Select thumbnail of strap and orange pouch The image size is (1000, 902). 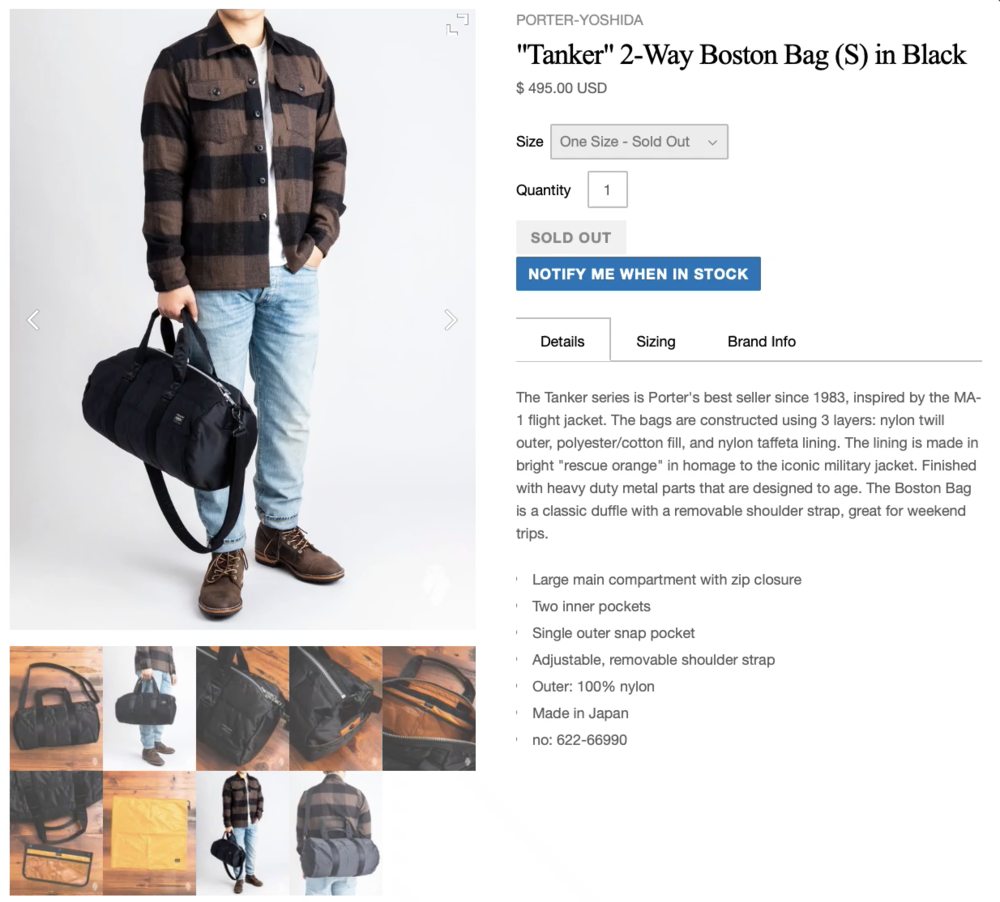pyautogui.click(x=56, y=833)
